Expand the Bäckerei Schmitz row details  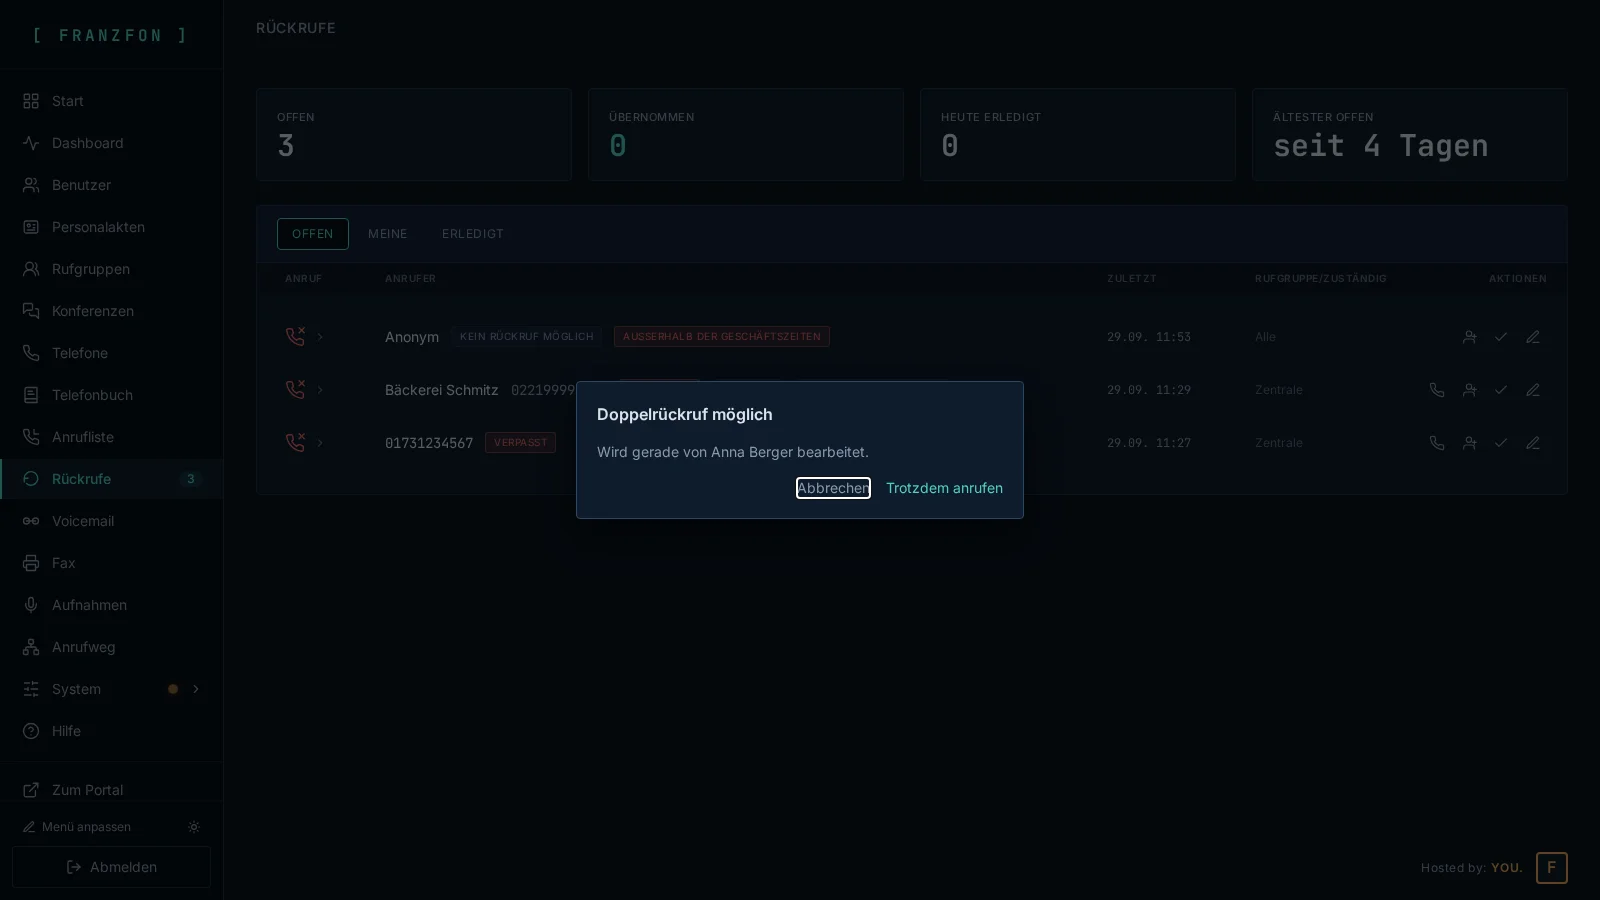tap(320, 390)
